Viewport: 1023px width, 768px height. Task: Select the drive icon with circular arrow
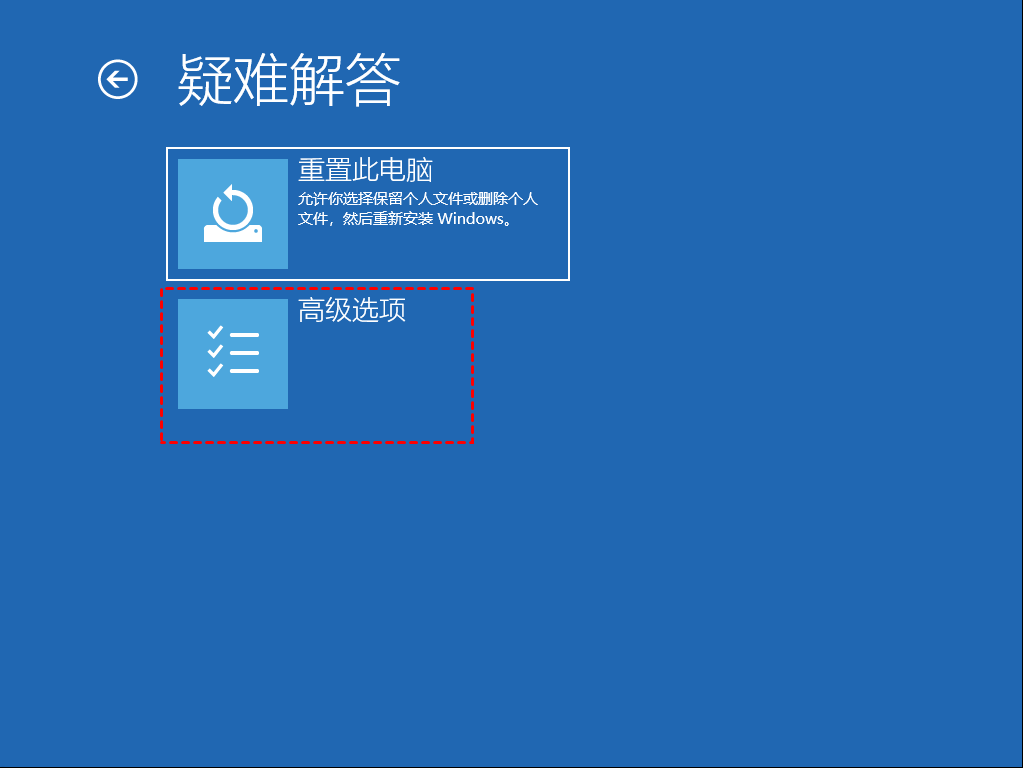tap(233, 213)
